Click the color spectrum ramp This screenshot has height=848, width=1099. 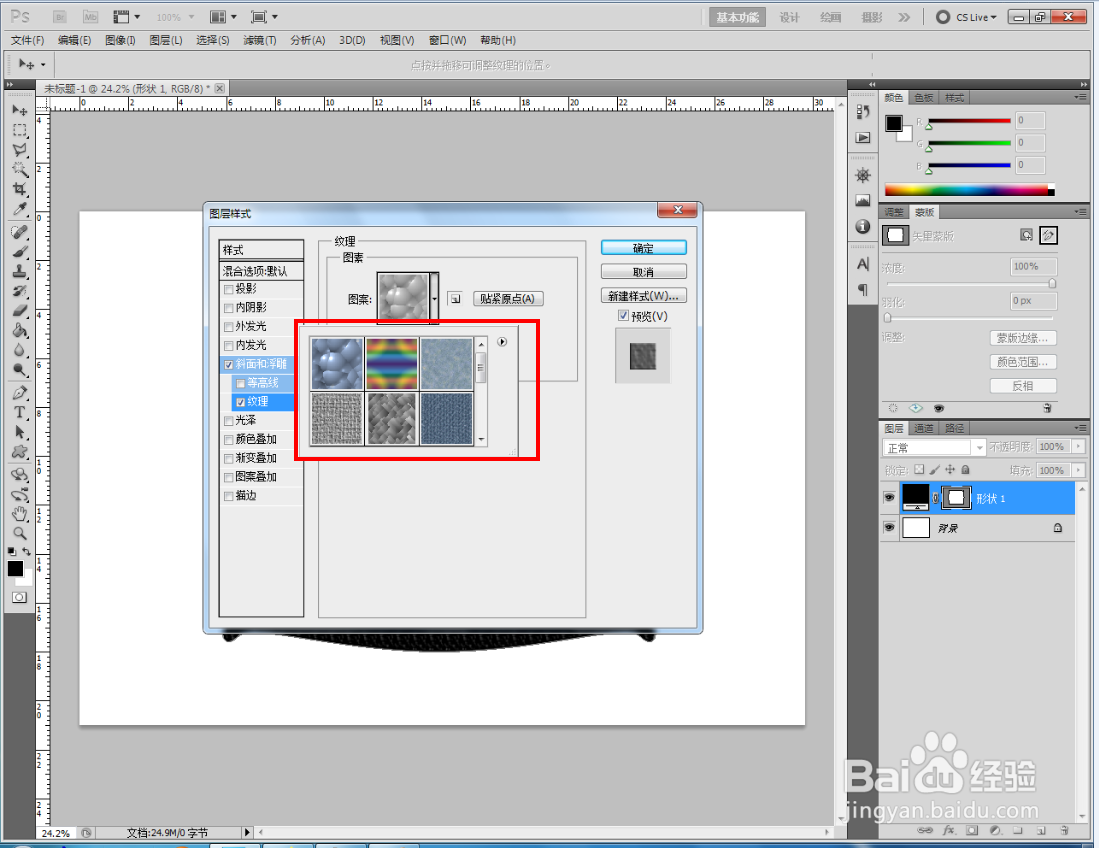[969, 190]
